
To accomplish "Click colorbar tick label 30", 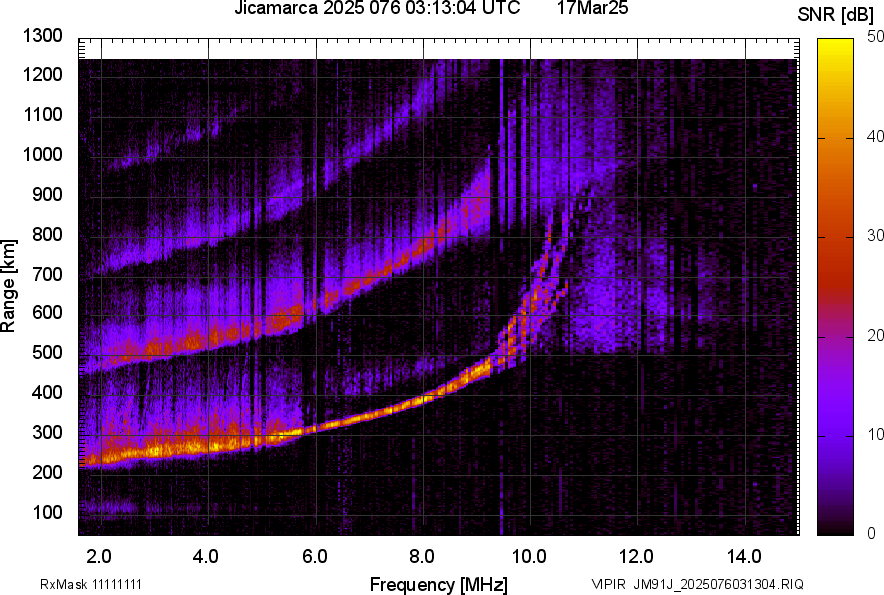I will click(x=875, y=236).
